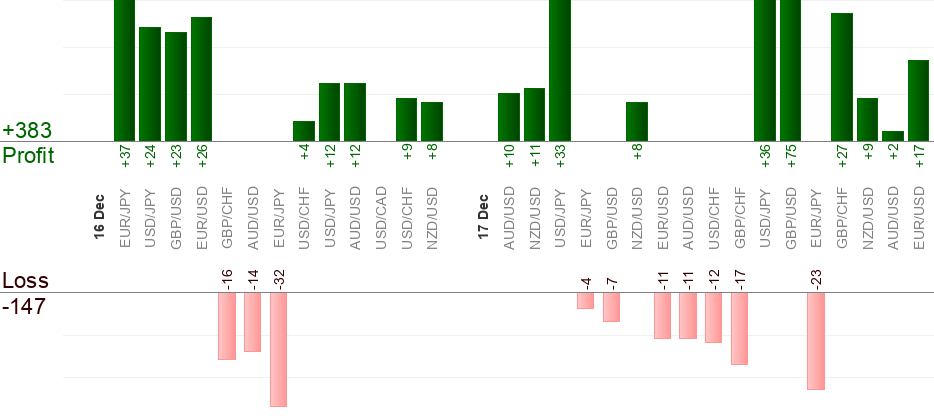Click the -17 GBP/CHF loss bar
Image resolution: width=934 pixels, height=420 pixels.
tap(739, 328)
